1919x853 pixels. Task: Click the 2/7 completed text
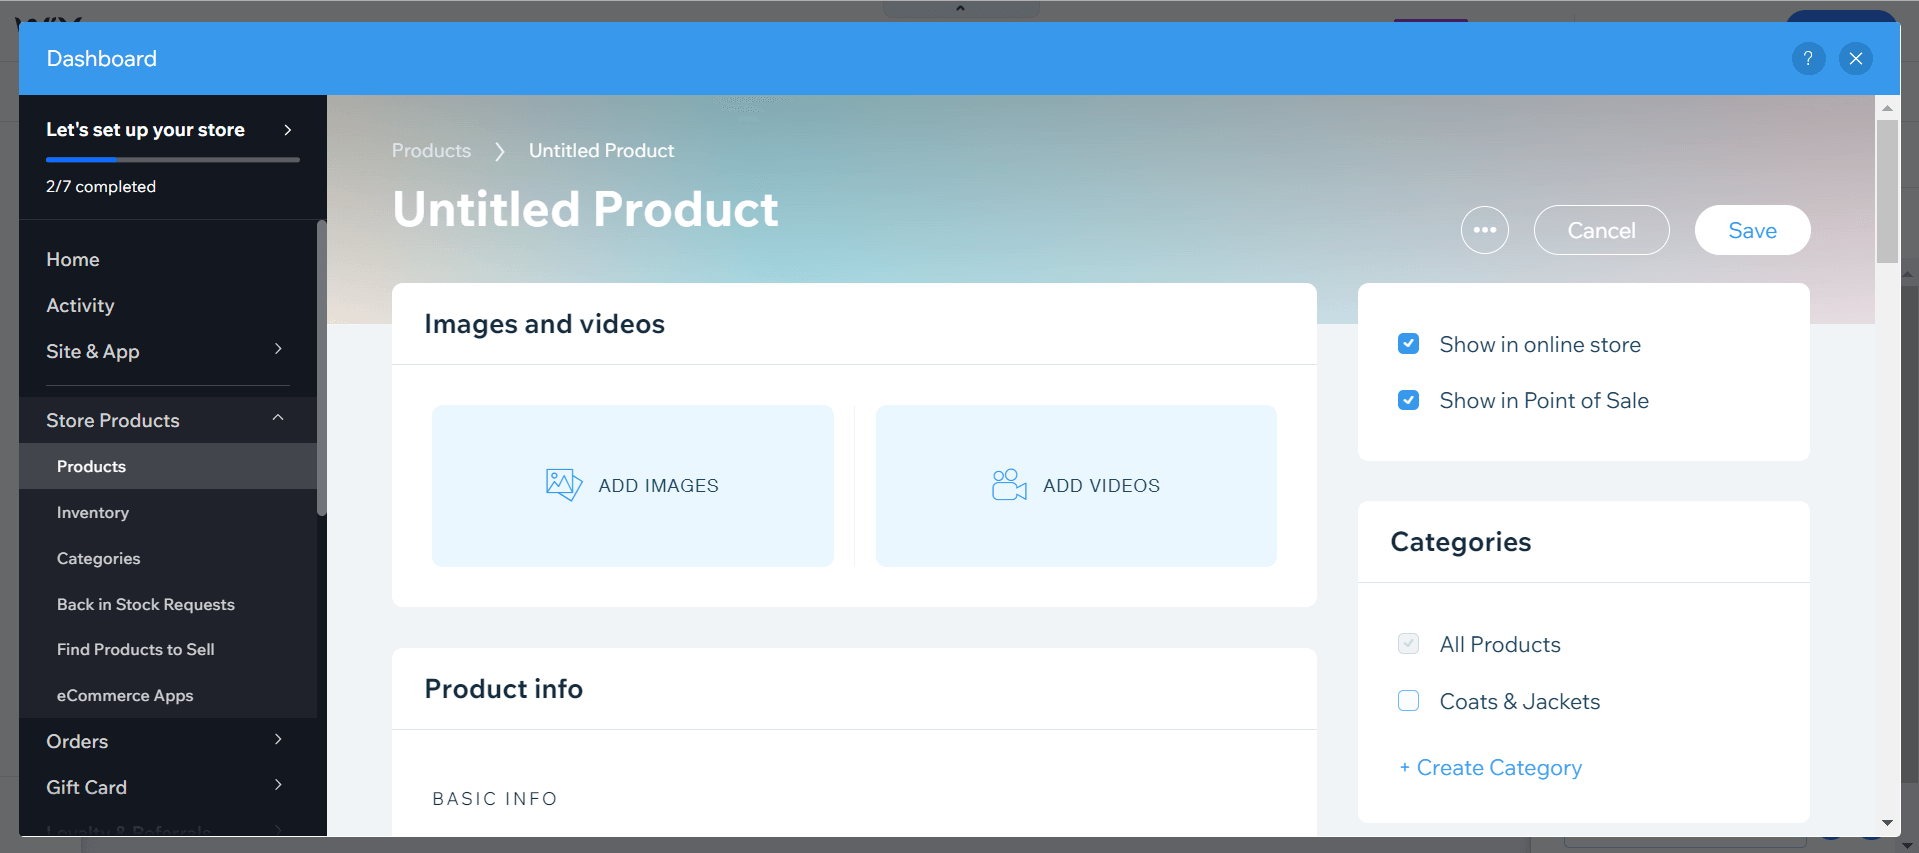pos(101,186)
